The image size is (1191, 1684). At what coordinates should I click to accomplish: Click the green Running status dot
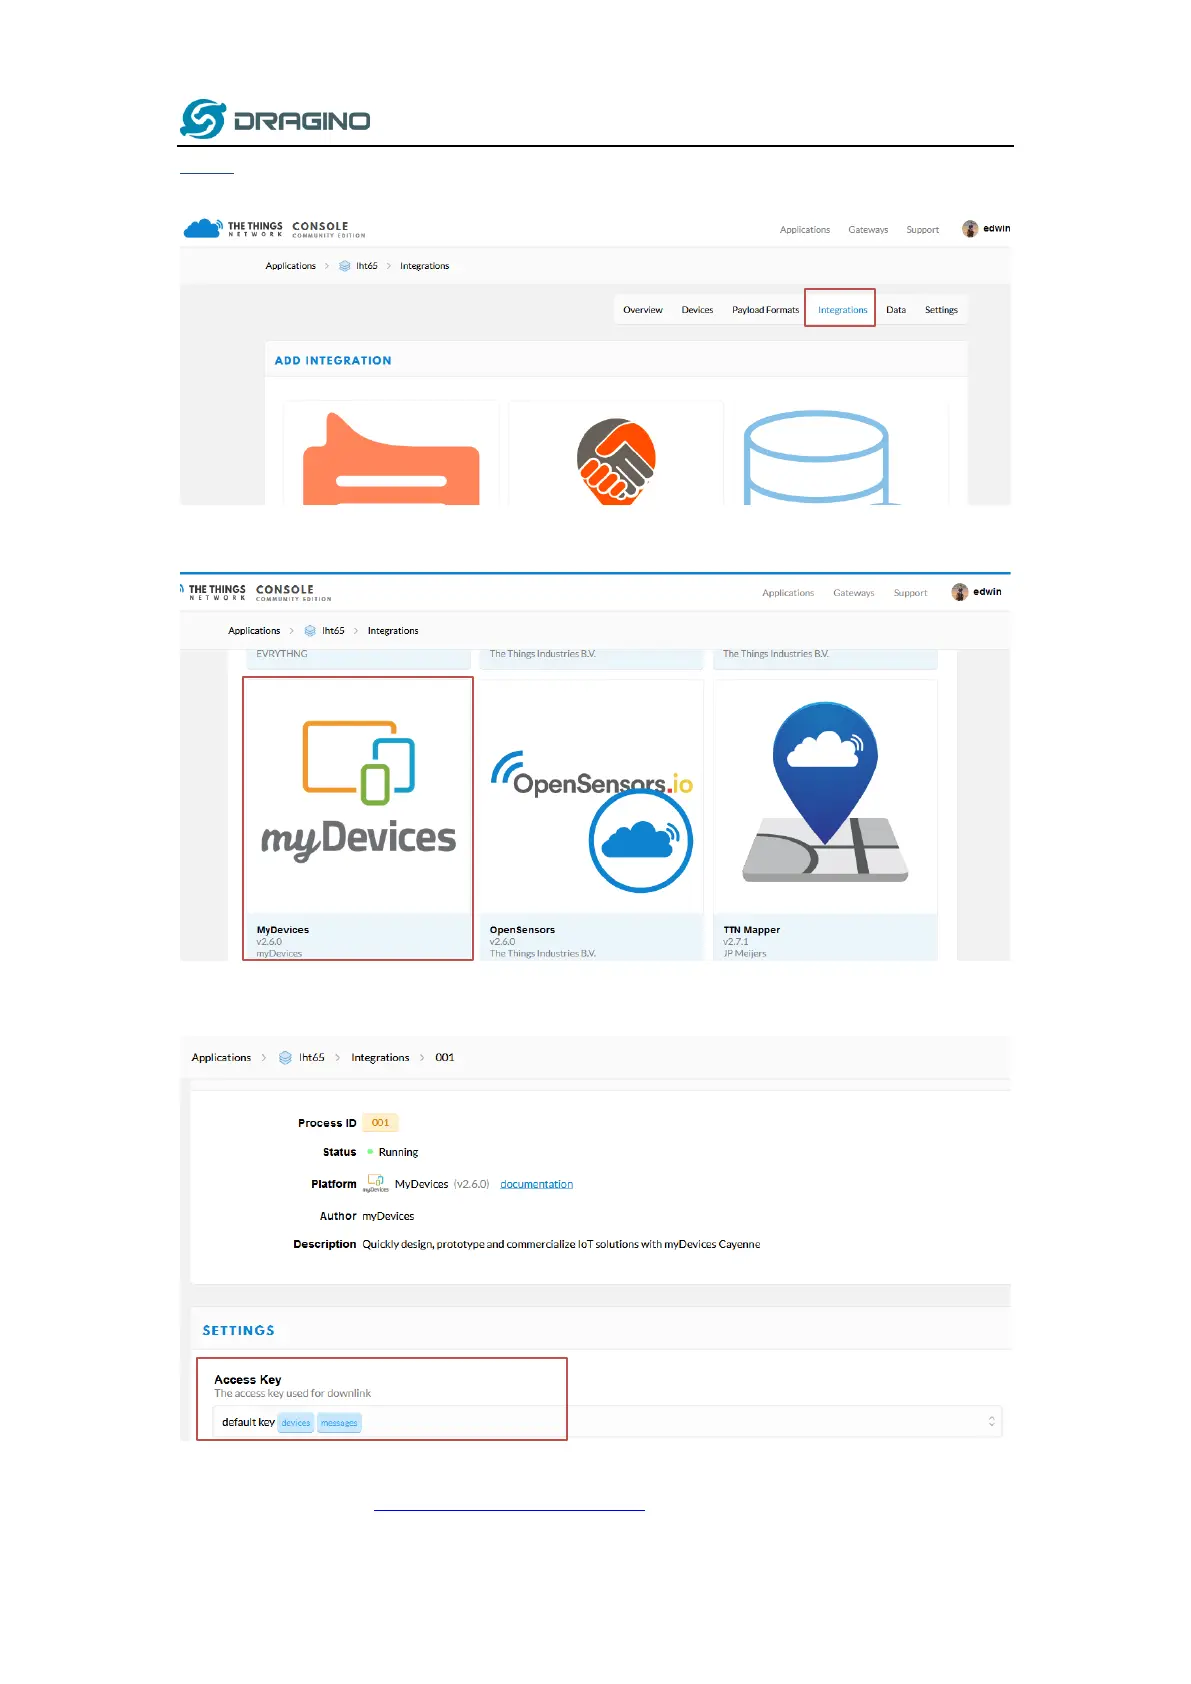point(370,1152)
